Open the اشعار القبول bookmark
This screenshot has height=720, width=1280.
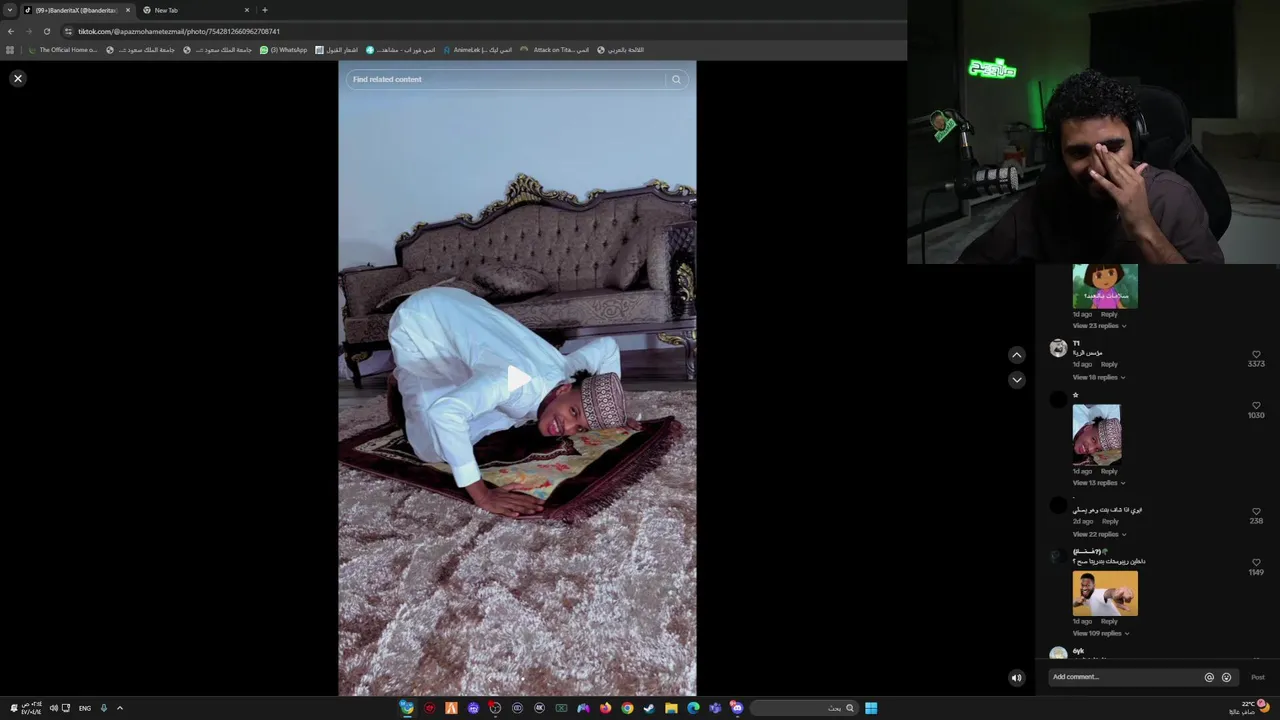336,50
